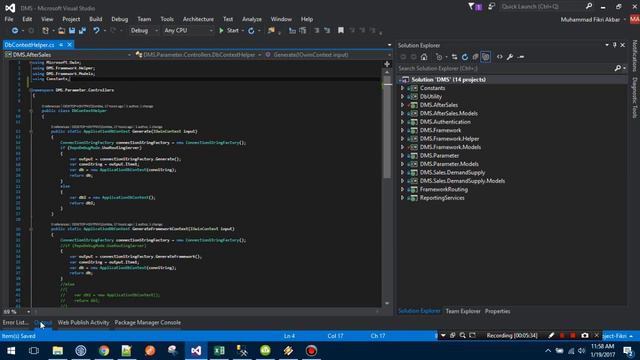Expand the DMS.Framework project node
This screenshot has width=640, height=360.
pos(402,130)
